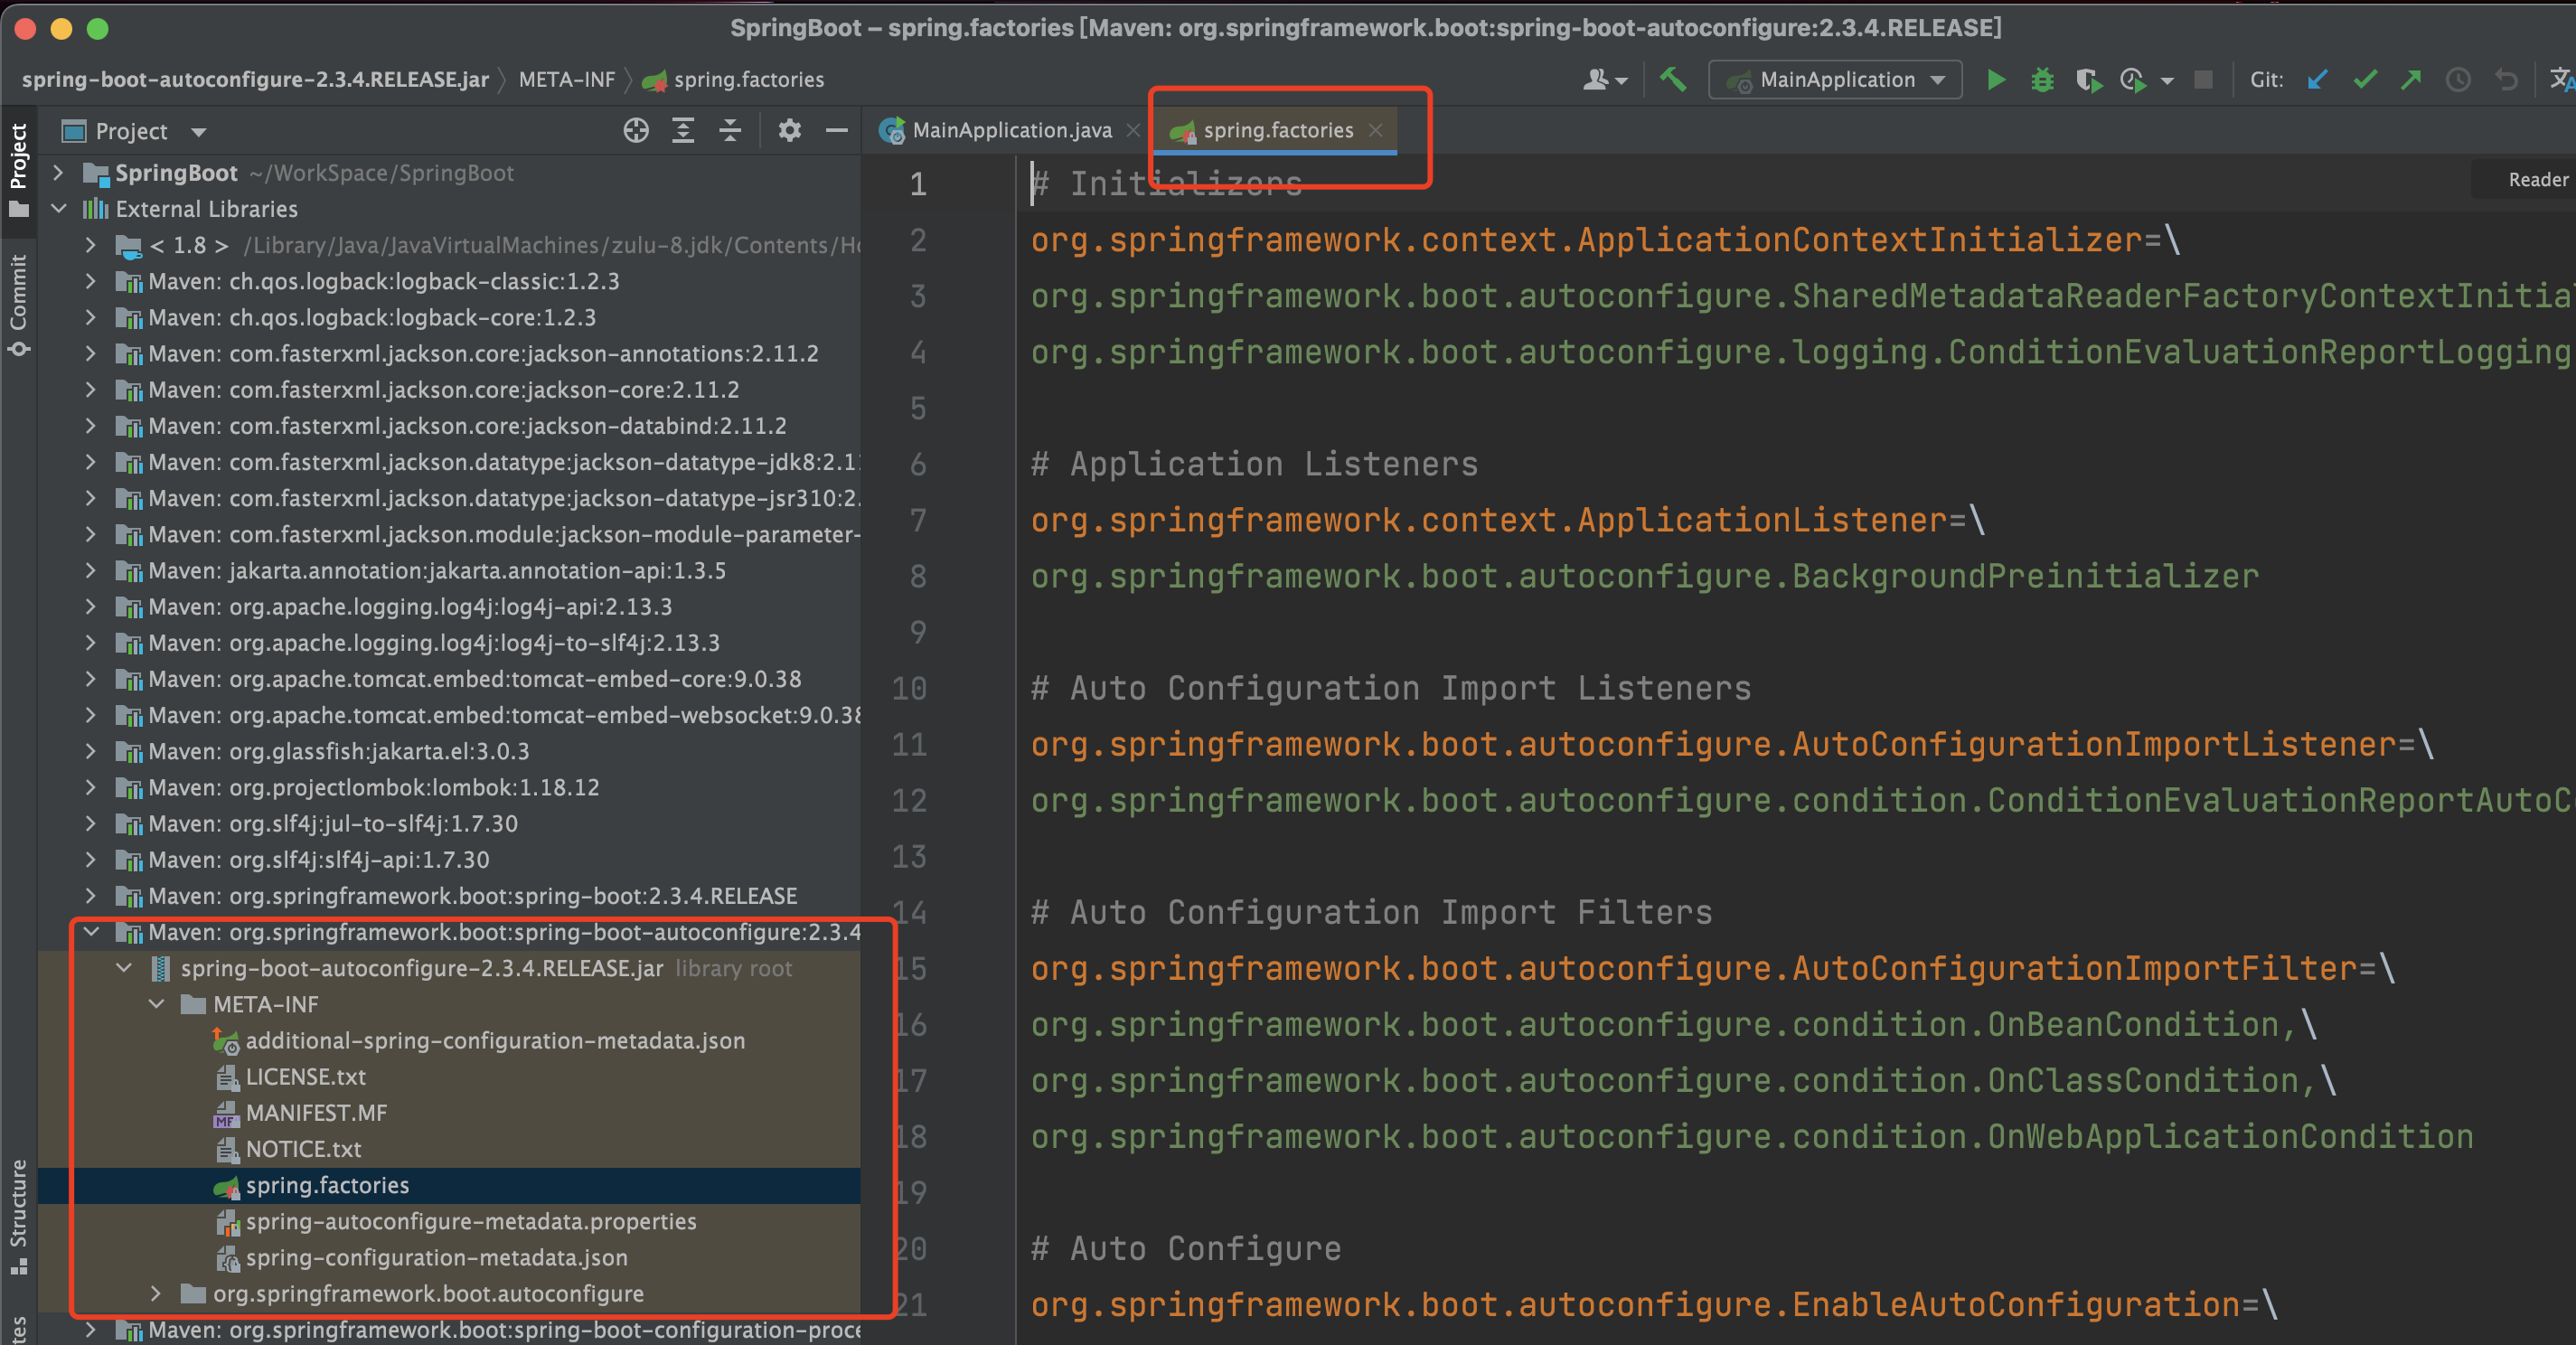
Task: Open the Code With Me users dropdown
Action: coord(1606,80)
